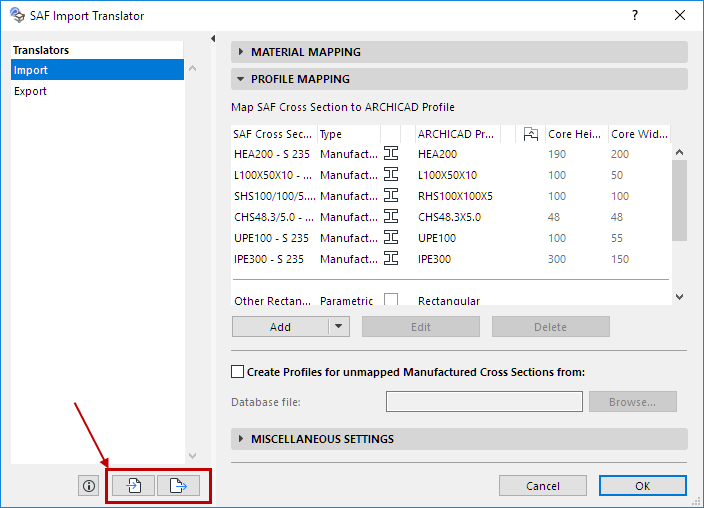Click the rectangular profile icon in Parametric row
704x508 pixels.
(x=391, y=299)
